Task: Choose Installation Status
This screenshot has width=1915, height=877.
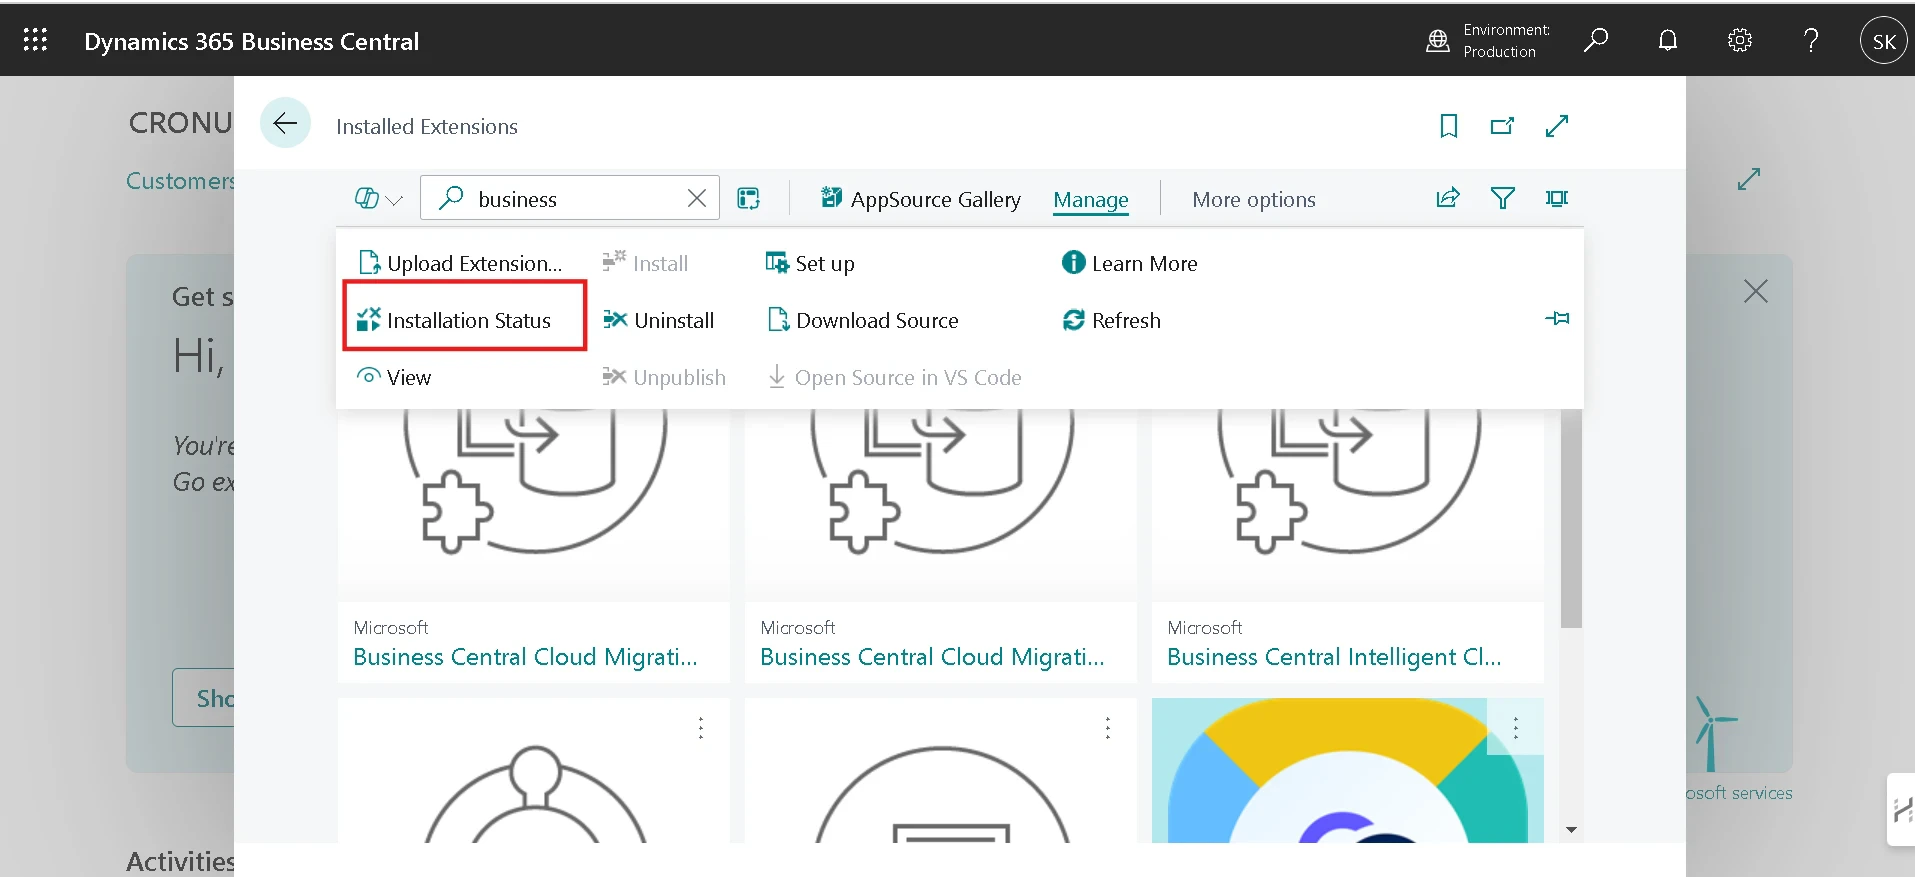Action: pos(454,320)
